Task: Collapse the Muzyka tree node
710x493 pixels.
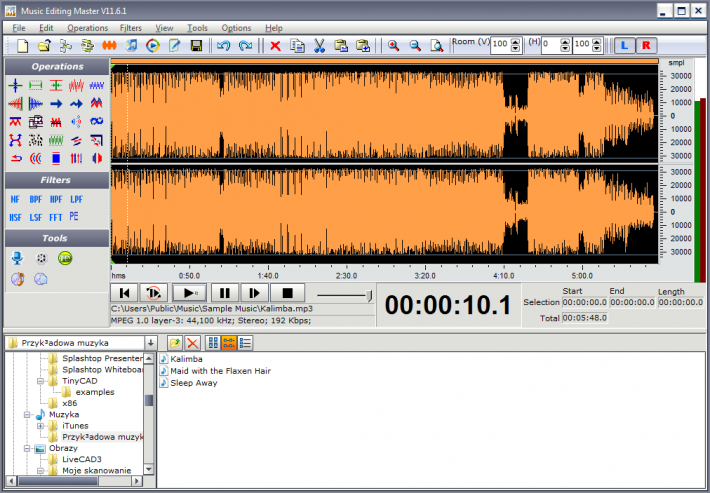Action: pos(27,415)
